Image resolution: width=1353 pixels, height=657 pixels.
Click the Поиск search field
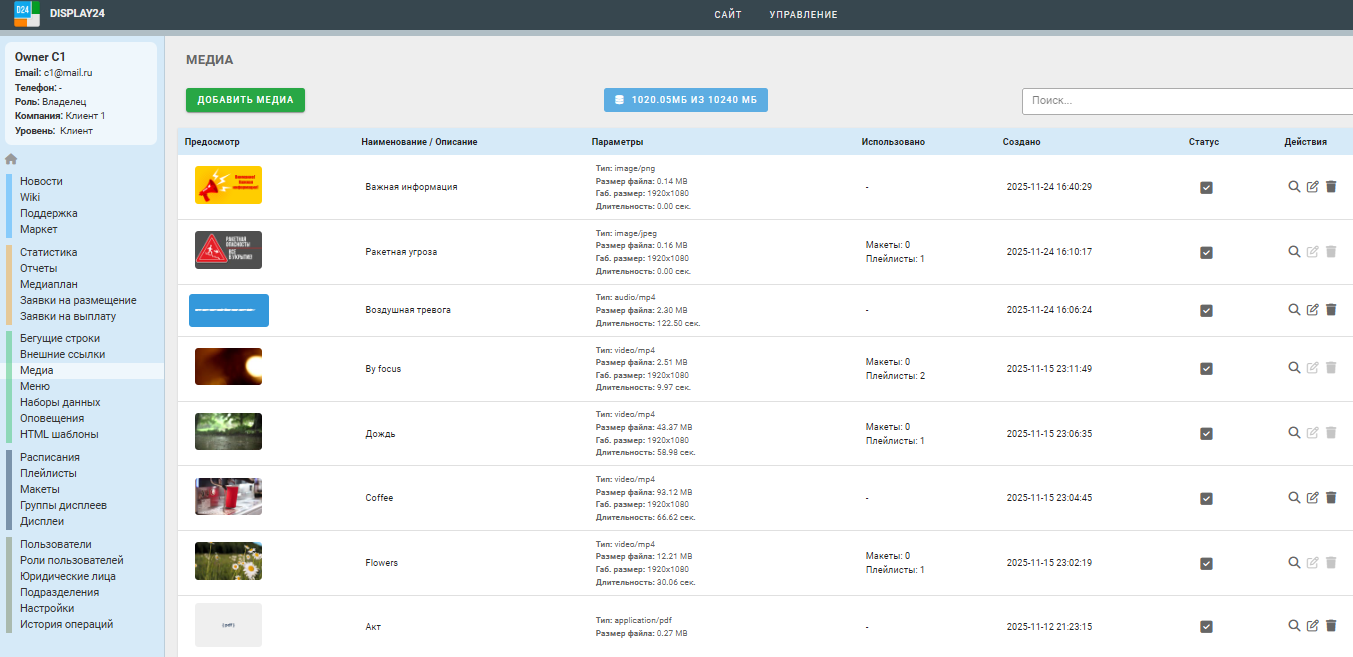(1187, 101)
